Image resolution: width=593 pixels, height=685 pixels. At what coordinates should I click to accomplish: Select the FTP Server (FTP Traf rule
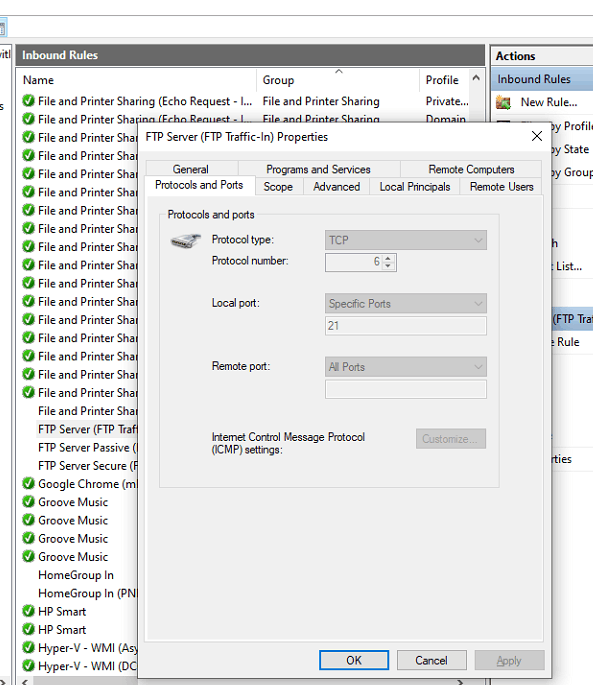tap(87, 429)
